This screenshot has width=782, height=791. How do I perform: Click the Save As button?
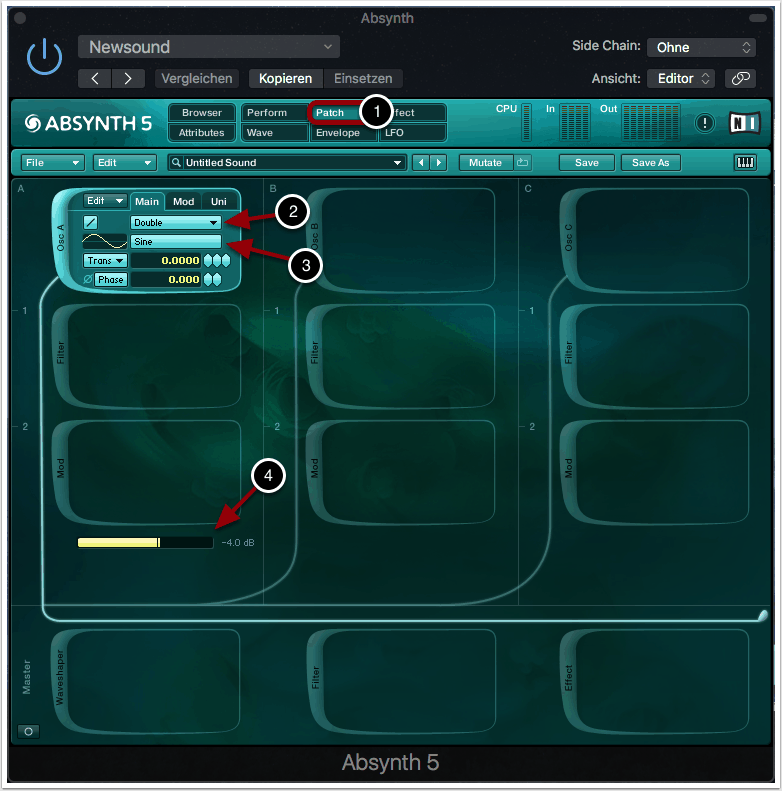click(x=651, y=163)
